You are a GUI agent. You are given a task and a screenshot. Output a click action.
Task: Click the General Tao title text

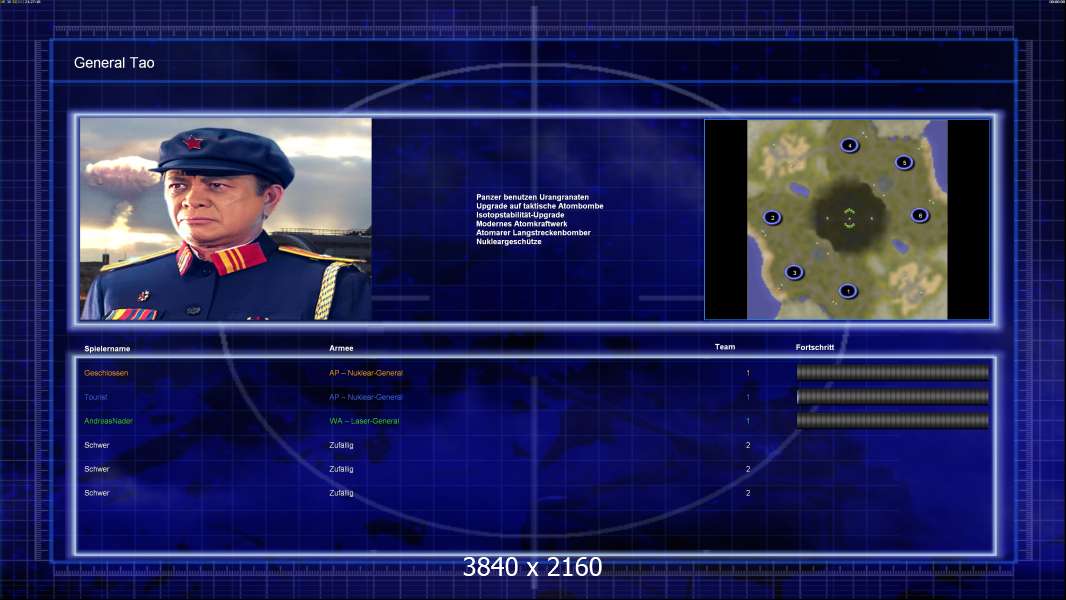pos(114,63)
